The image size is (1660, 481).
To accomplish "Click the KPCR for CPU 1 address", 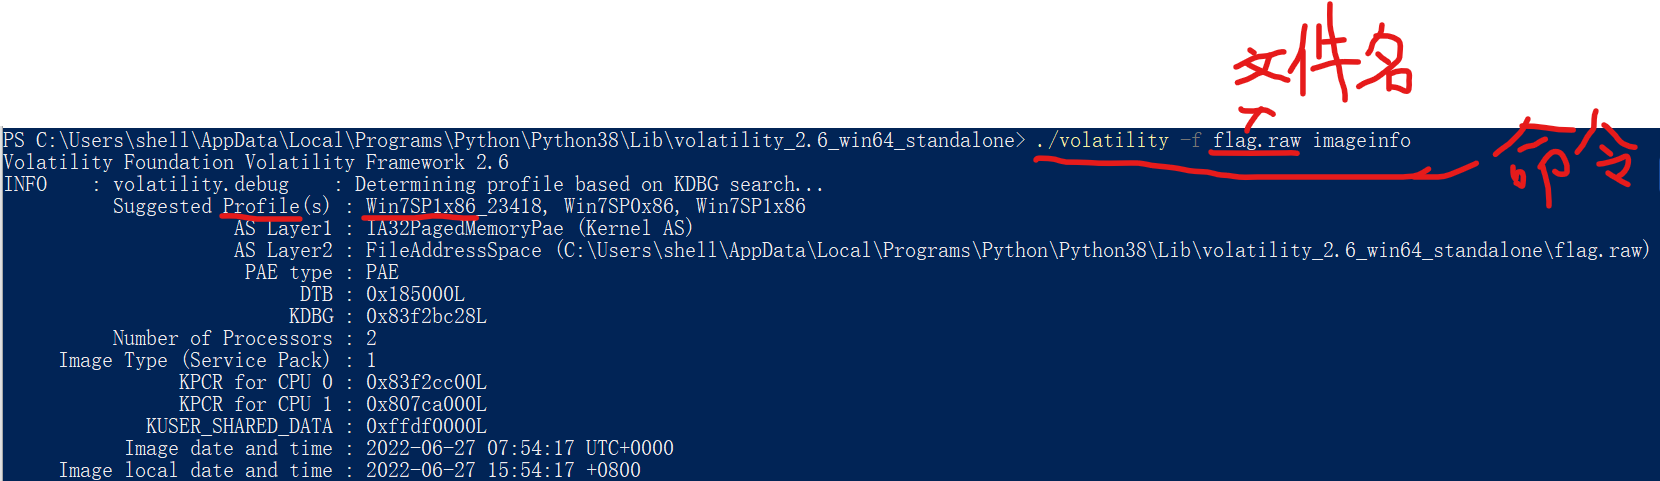I will point(426,405).
